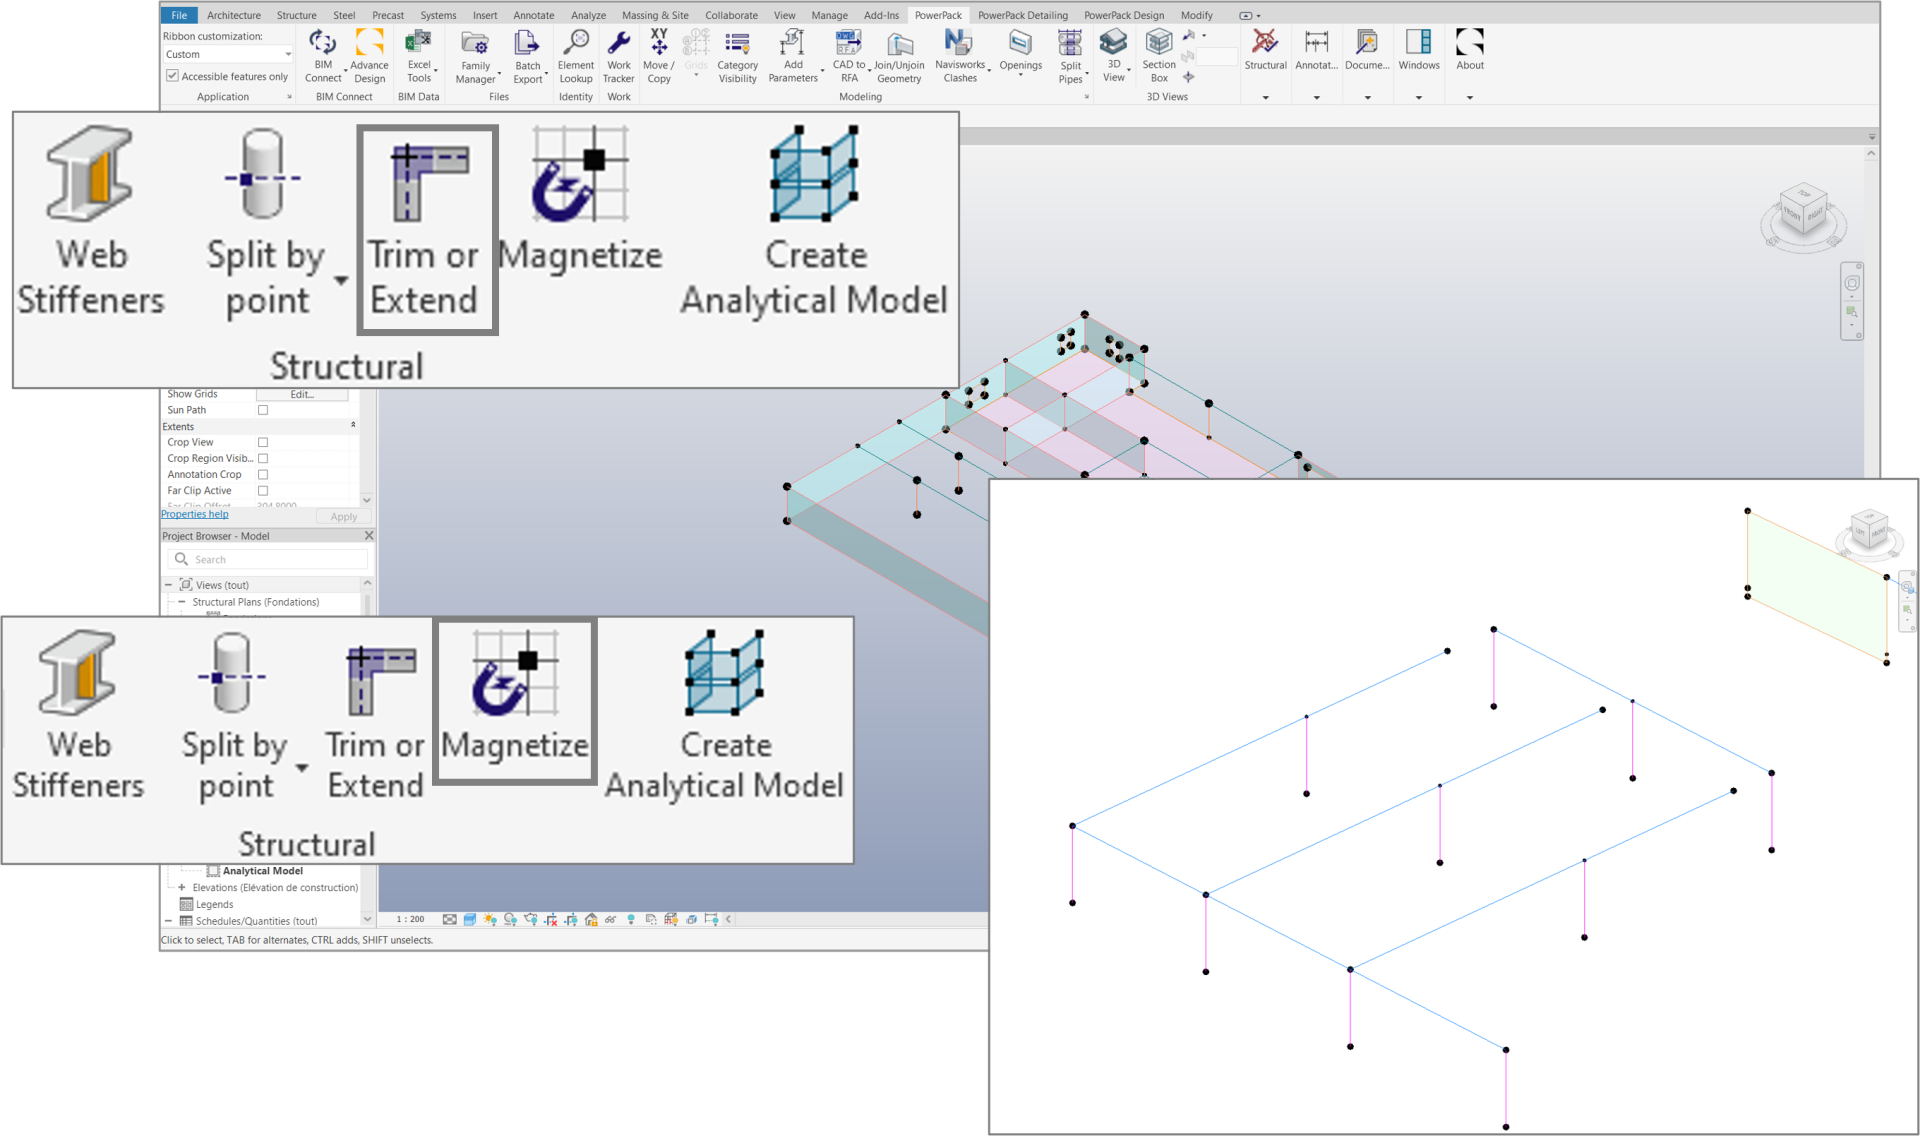The width and height of the screenshot is (1920, 1136).
Task: Toggle the Sun Path checkbox
Action: pos(263,410)
